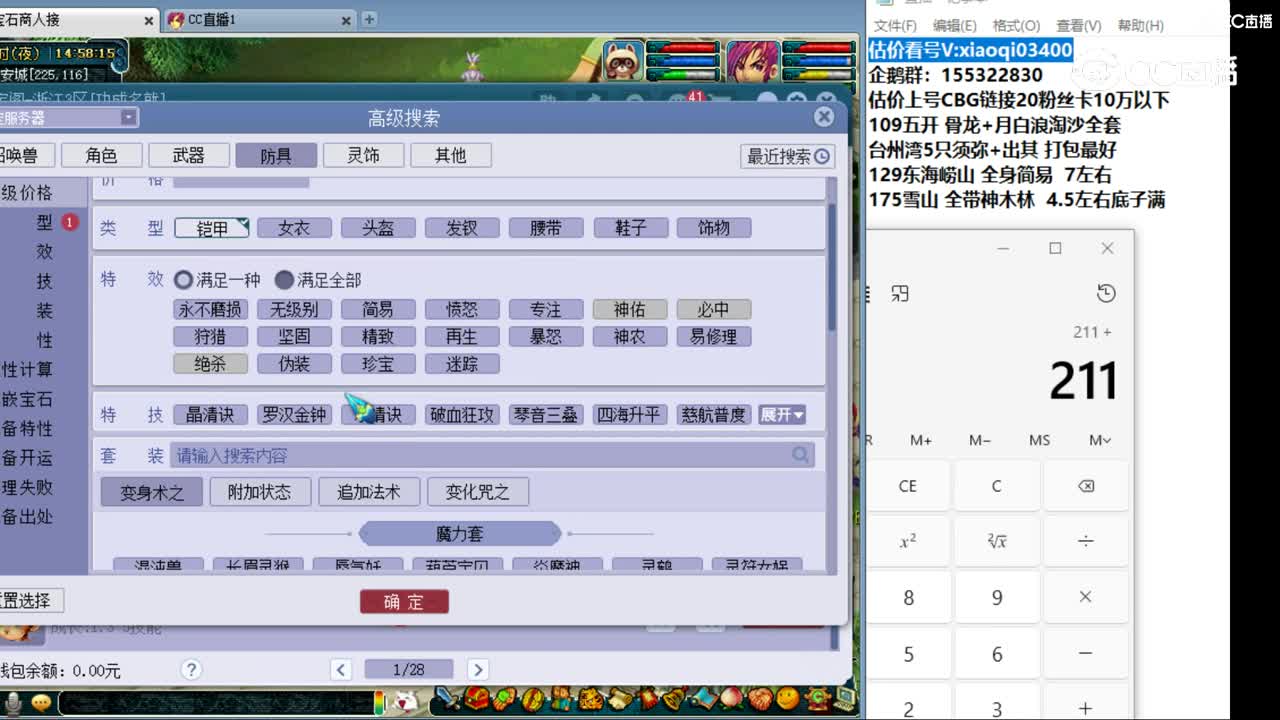The image size is (1280, 720).
Task: Enable the 无级别 special effect filter
Action: (x=294, y=309)
